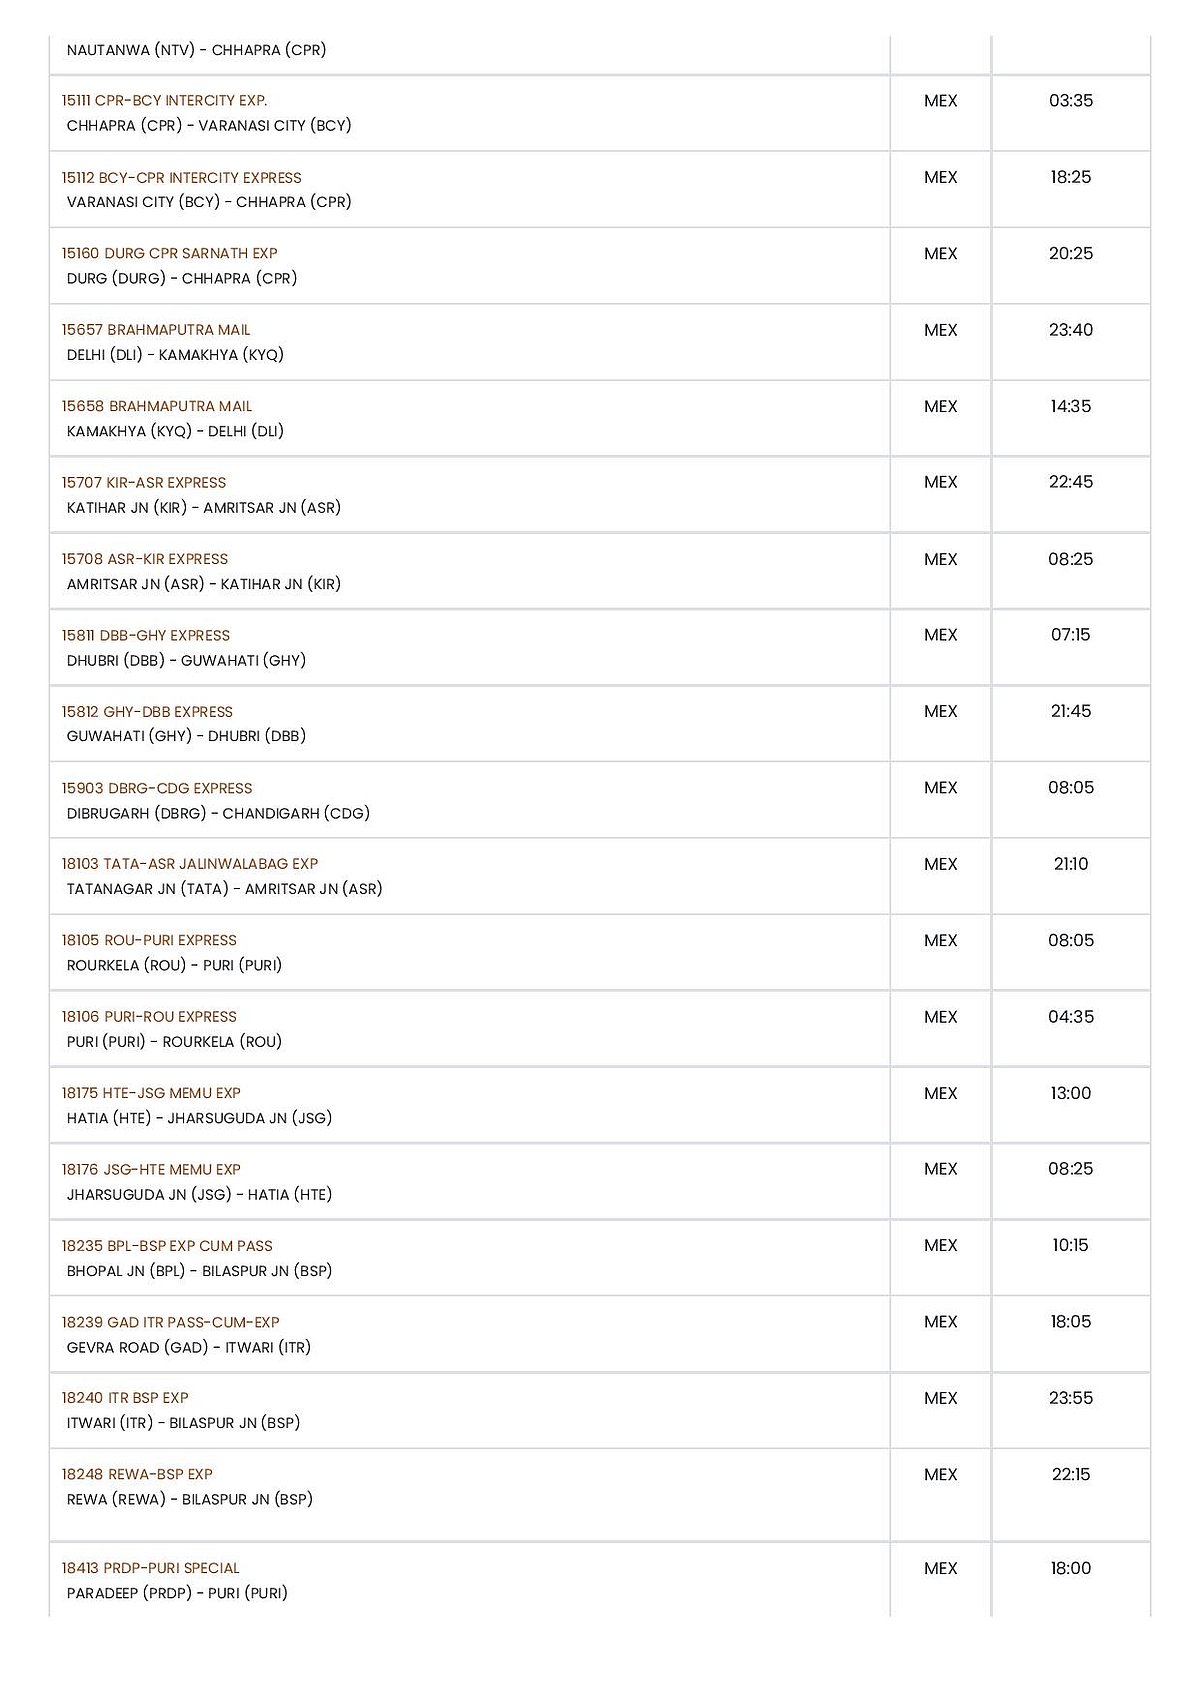Select the 18105 ROU-PURI Express link
Viewport: 1200px width, 1697px height.
click(149, 941)
